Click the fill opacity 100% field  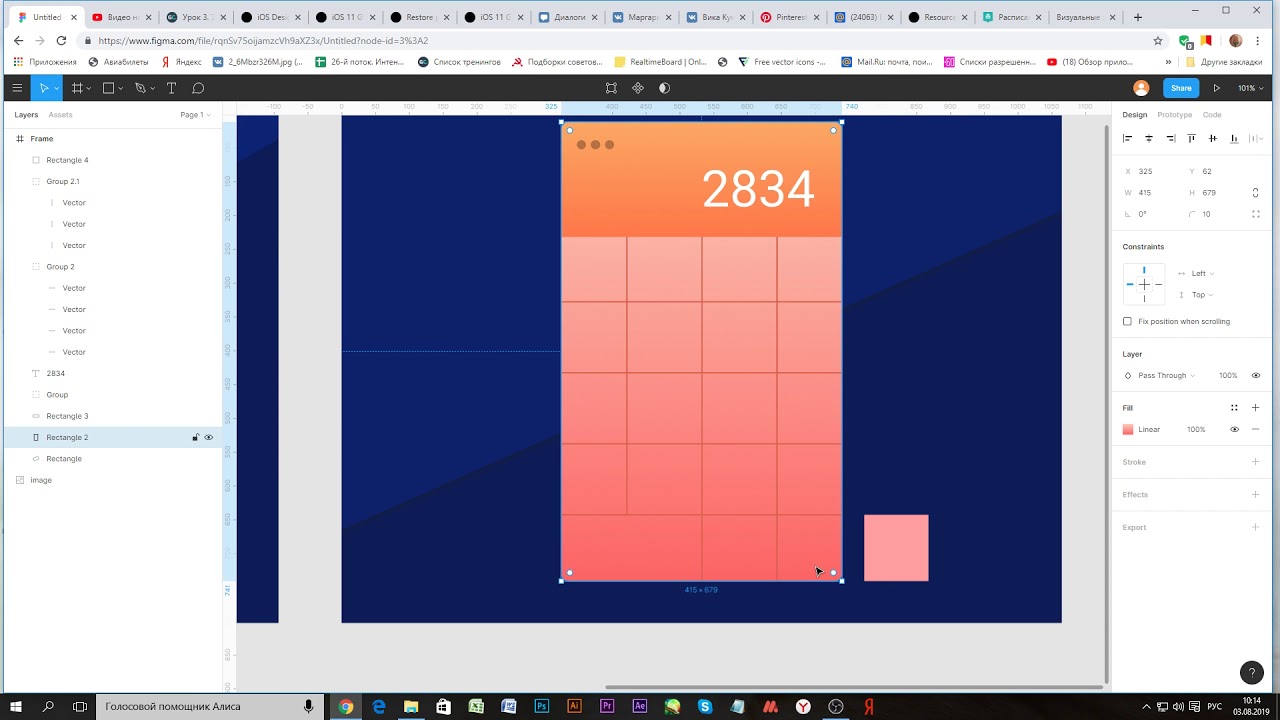pos(1196,429)
